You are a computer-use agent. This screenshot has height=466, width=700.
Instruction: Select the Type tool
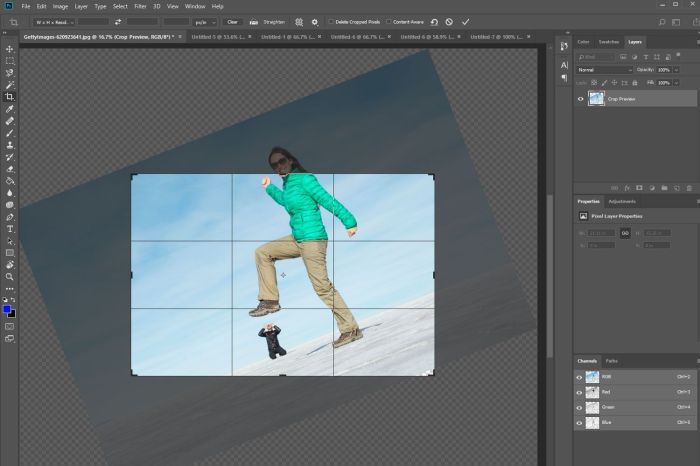(x=9, y=229)
